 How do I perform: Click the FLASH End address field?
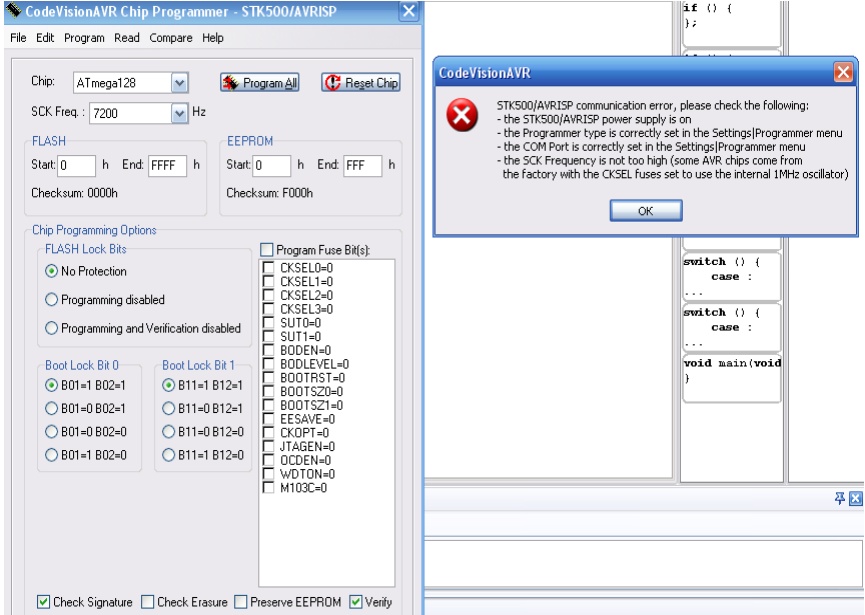point(168,165)
